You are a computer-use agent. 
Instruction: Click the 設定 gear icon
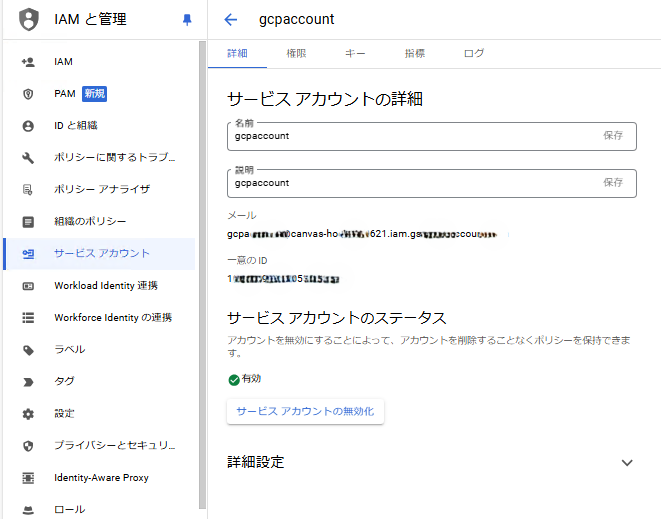(x=28, y=414)
